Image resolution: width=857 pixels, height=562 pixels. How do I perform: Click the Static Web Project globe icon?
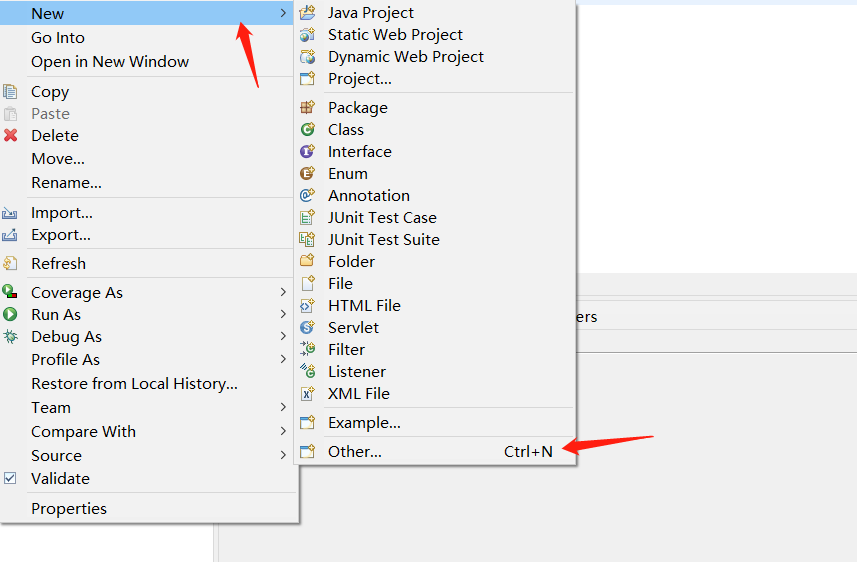(x=308, y=34)
